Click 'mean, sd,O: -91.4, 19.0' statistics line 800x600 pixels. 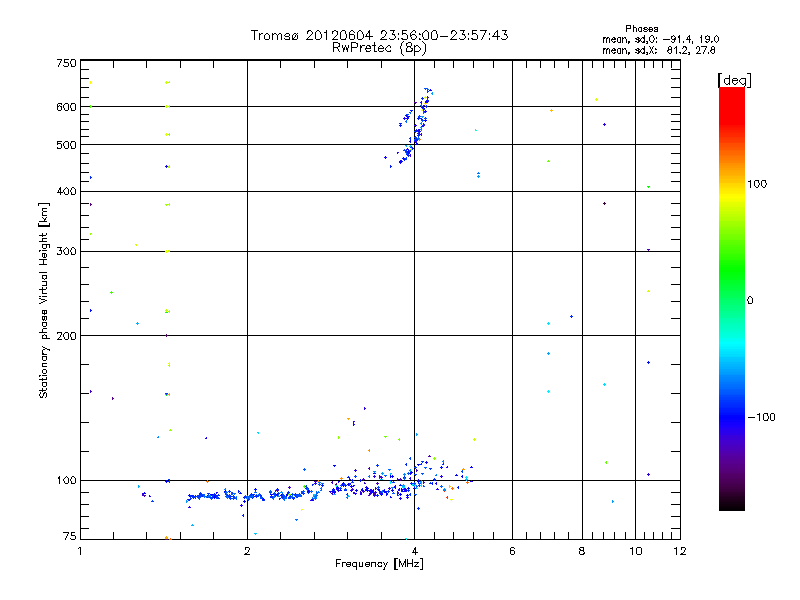point(660,39)
